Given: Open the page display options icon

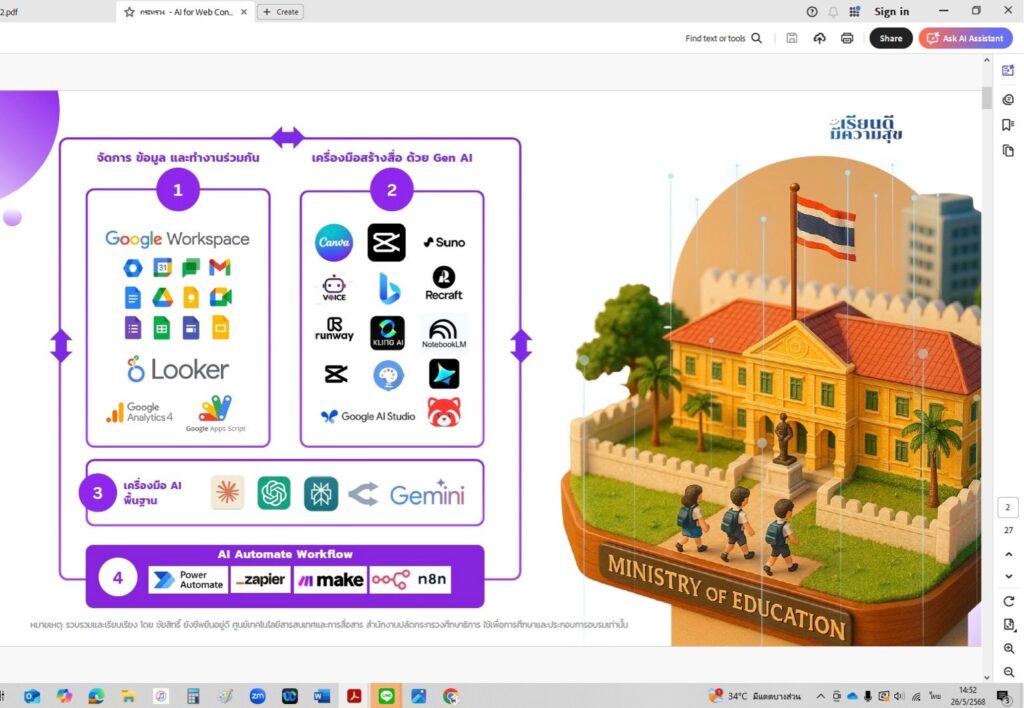Looking at the screenshot, I should point(1008,625).
